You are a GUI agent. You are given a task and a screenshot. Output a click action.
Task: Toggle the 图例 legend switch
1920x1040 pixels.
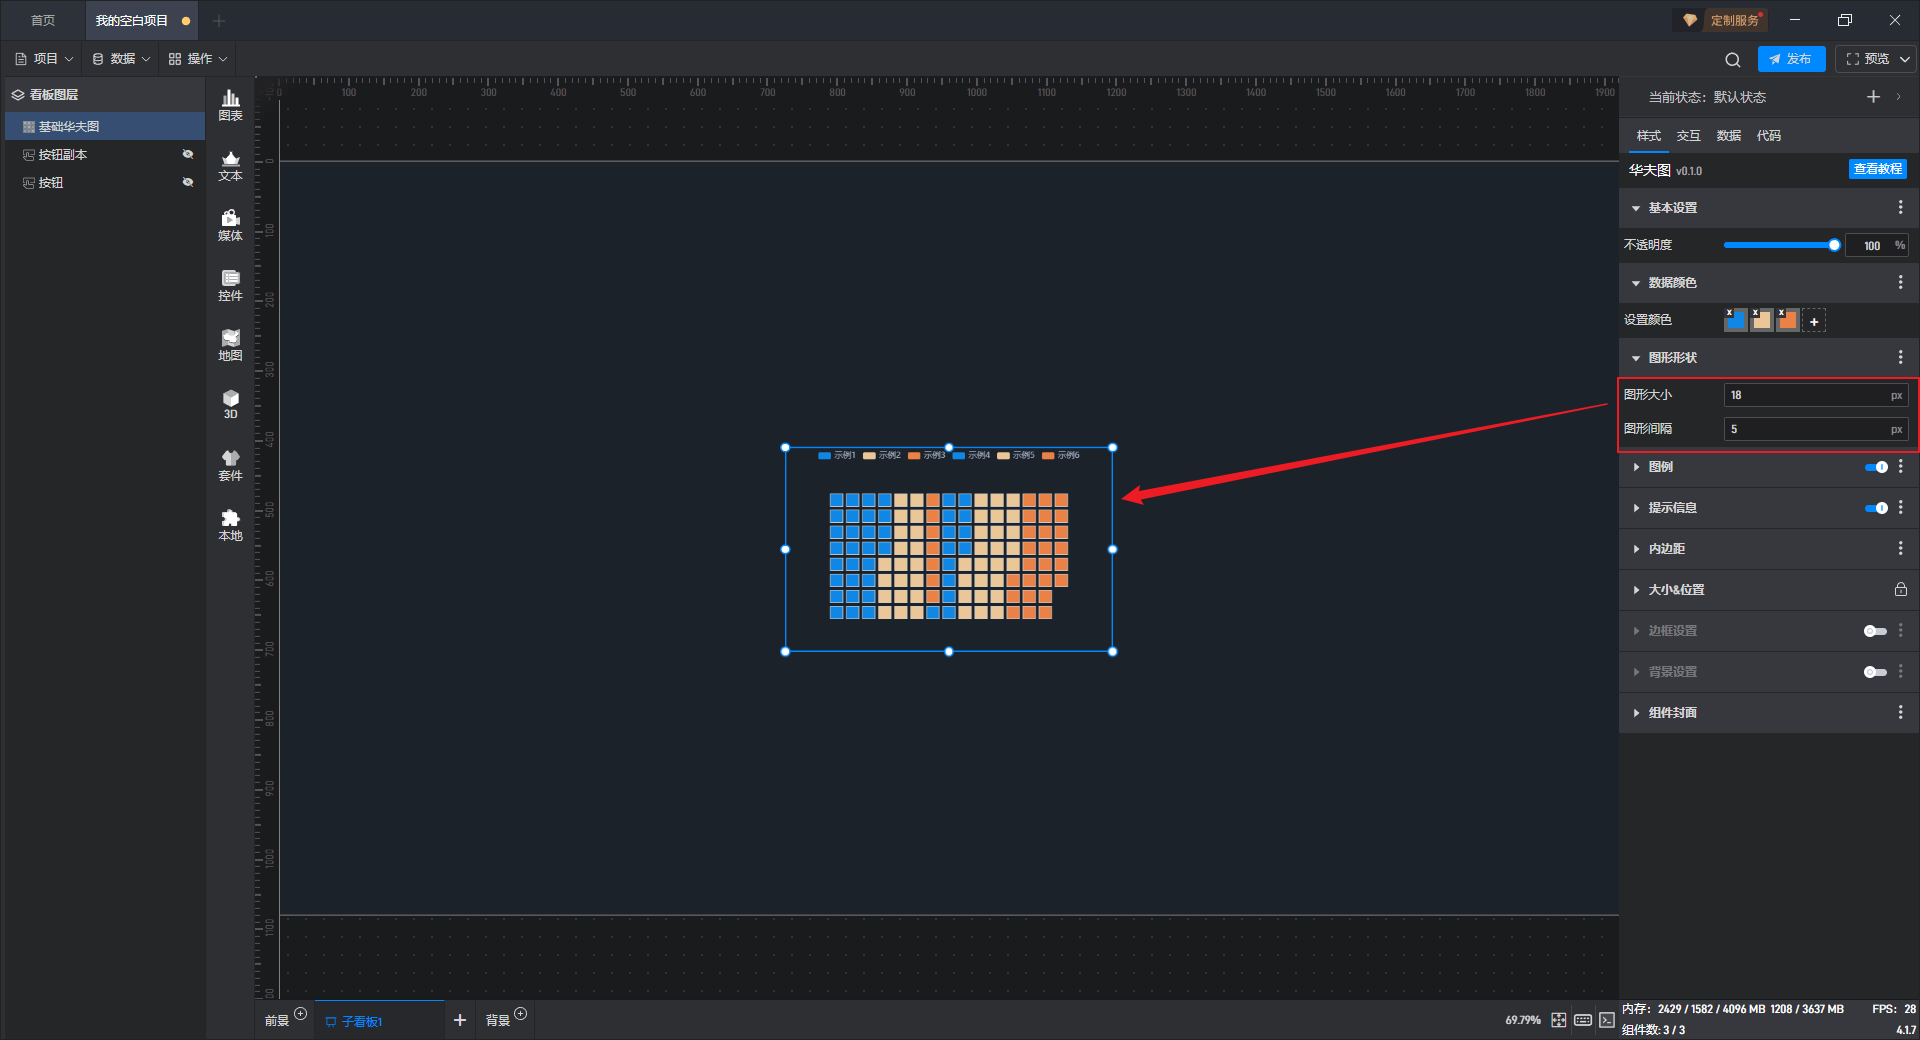(1876, 467)
